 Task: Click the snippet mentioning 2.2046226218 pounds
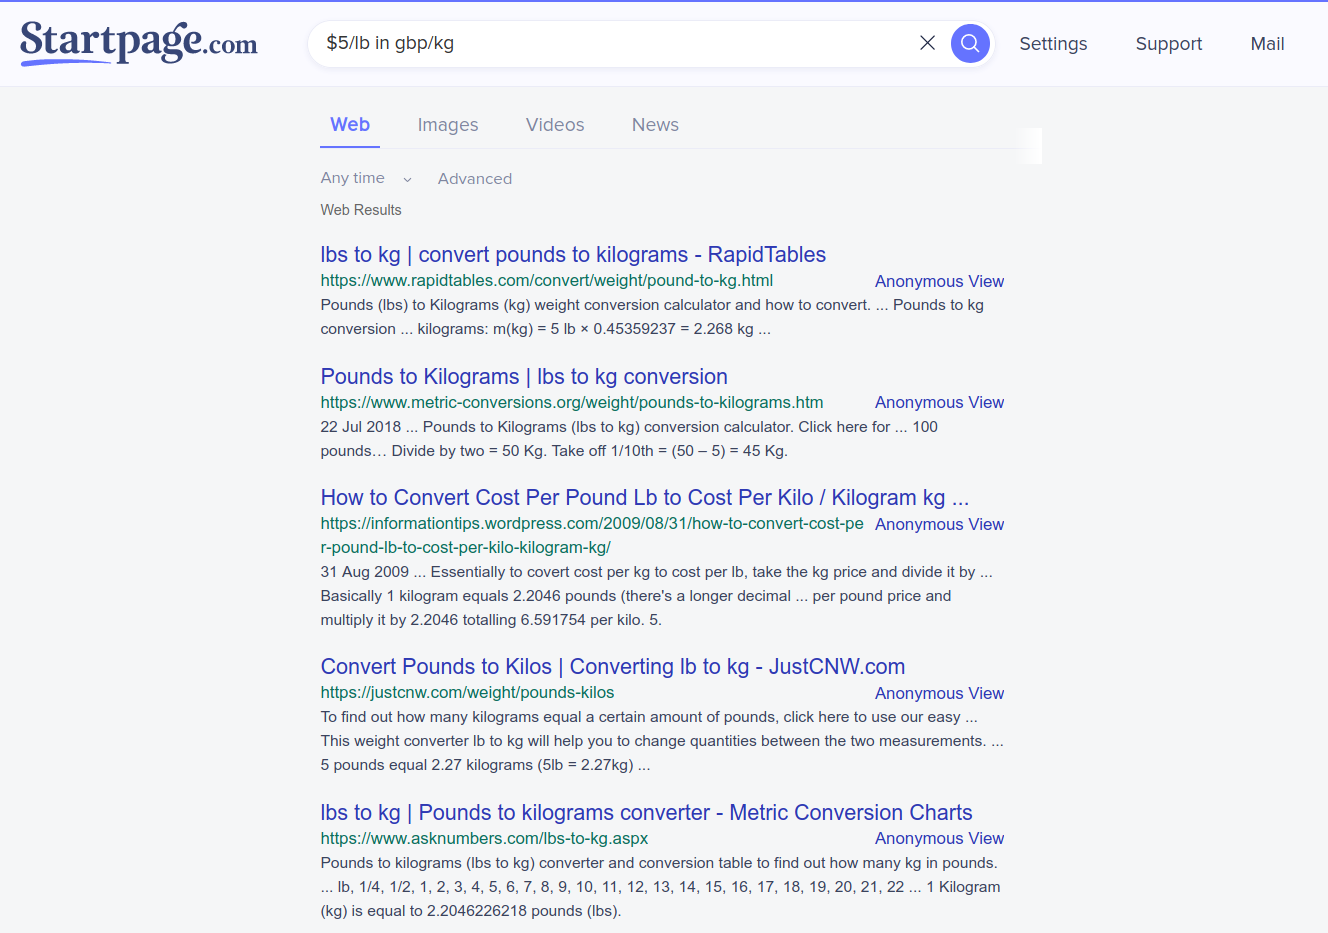(x=660, y=887)
